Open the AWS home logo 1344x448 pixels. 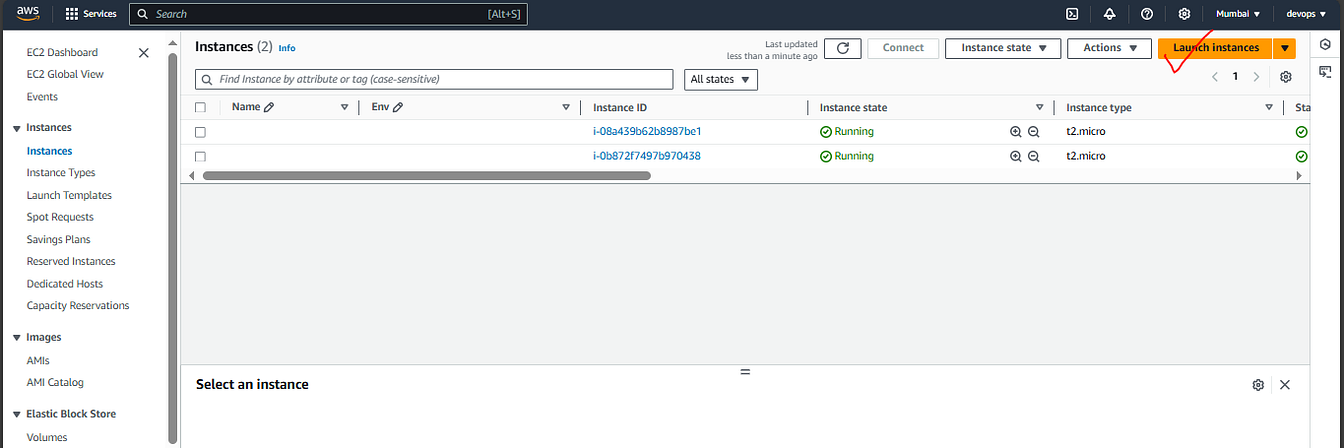pyautogui.click(x=27, y=14)
